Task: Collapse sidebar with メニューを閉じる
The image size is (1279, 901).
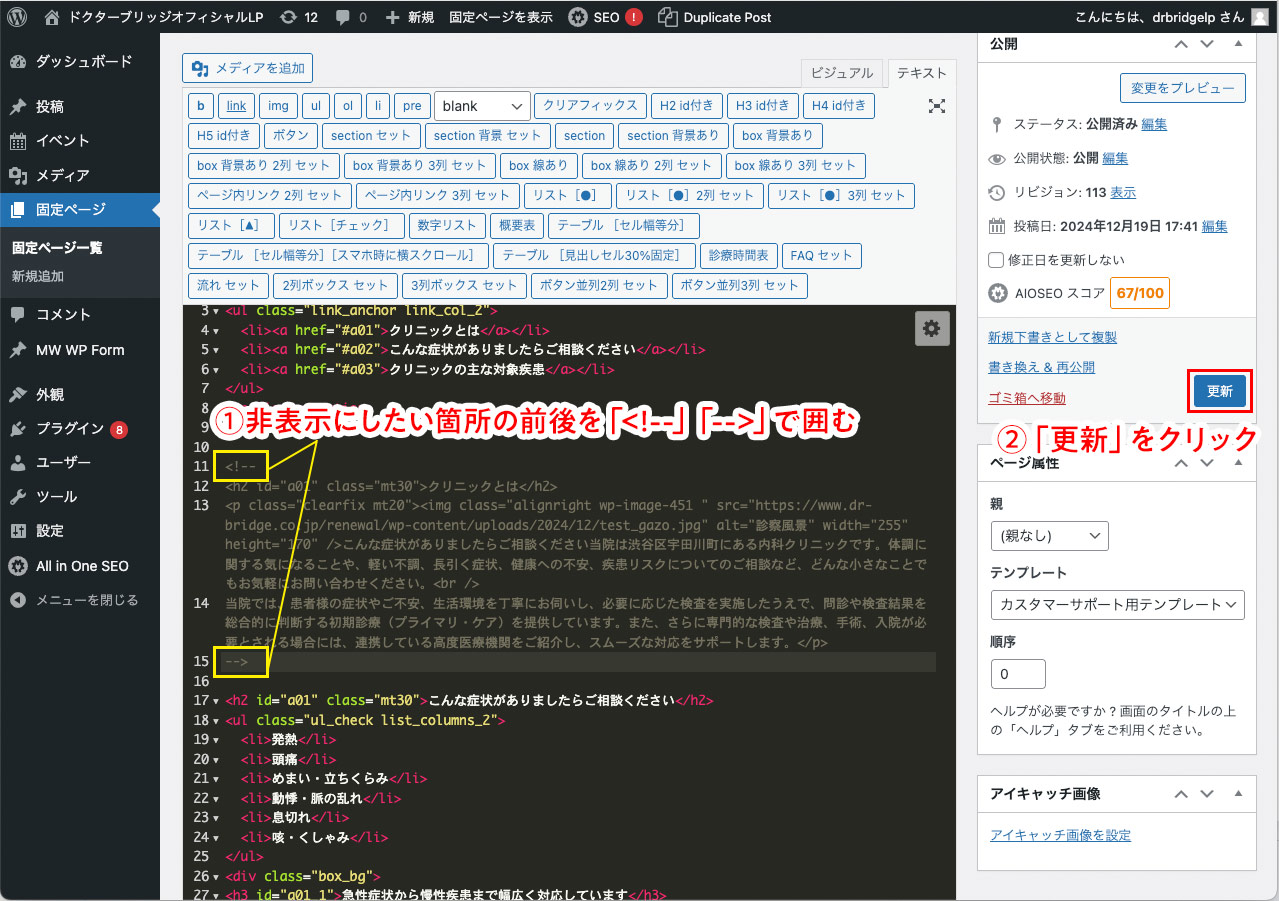Action: pos(80,600)
